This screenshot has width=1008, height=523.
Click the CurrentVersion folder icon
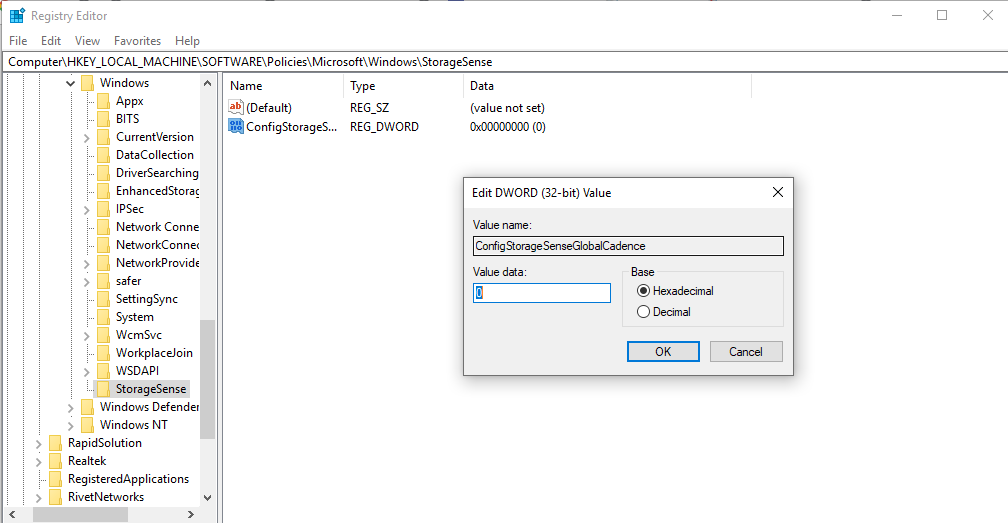[x=104, y=137]
